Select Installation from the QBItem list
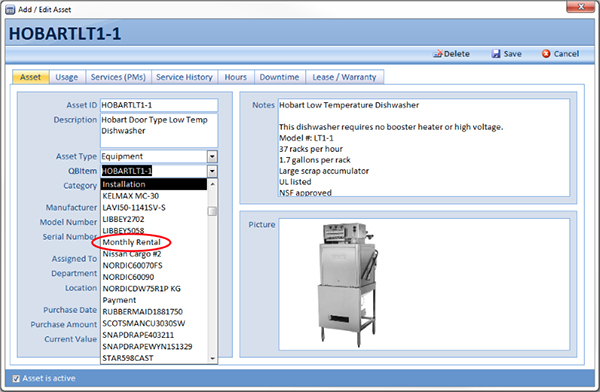Image resolution: width=600 pixels, height=392 pixels. click(154, 184)
